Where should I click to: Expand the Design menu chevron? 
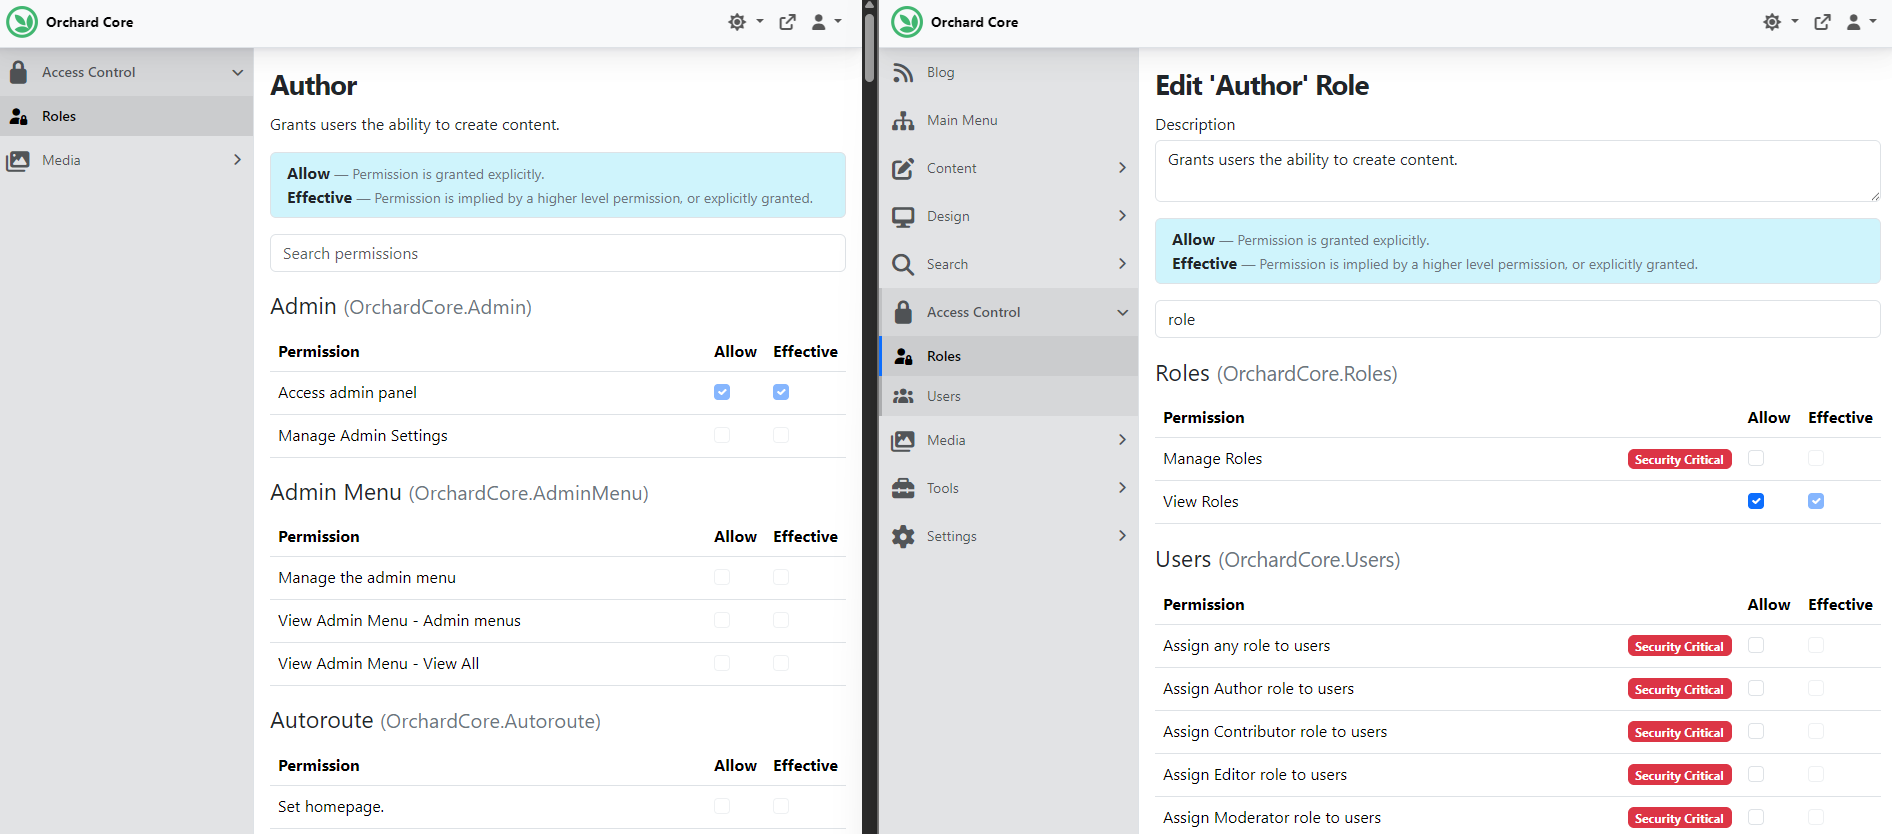pos(1123,216)
